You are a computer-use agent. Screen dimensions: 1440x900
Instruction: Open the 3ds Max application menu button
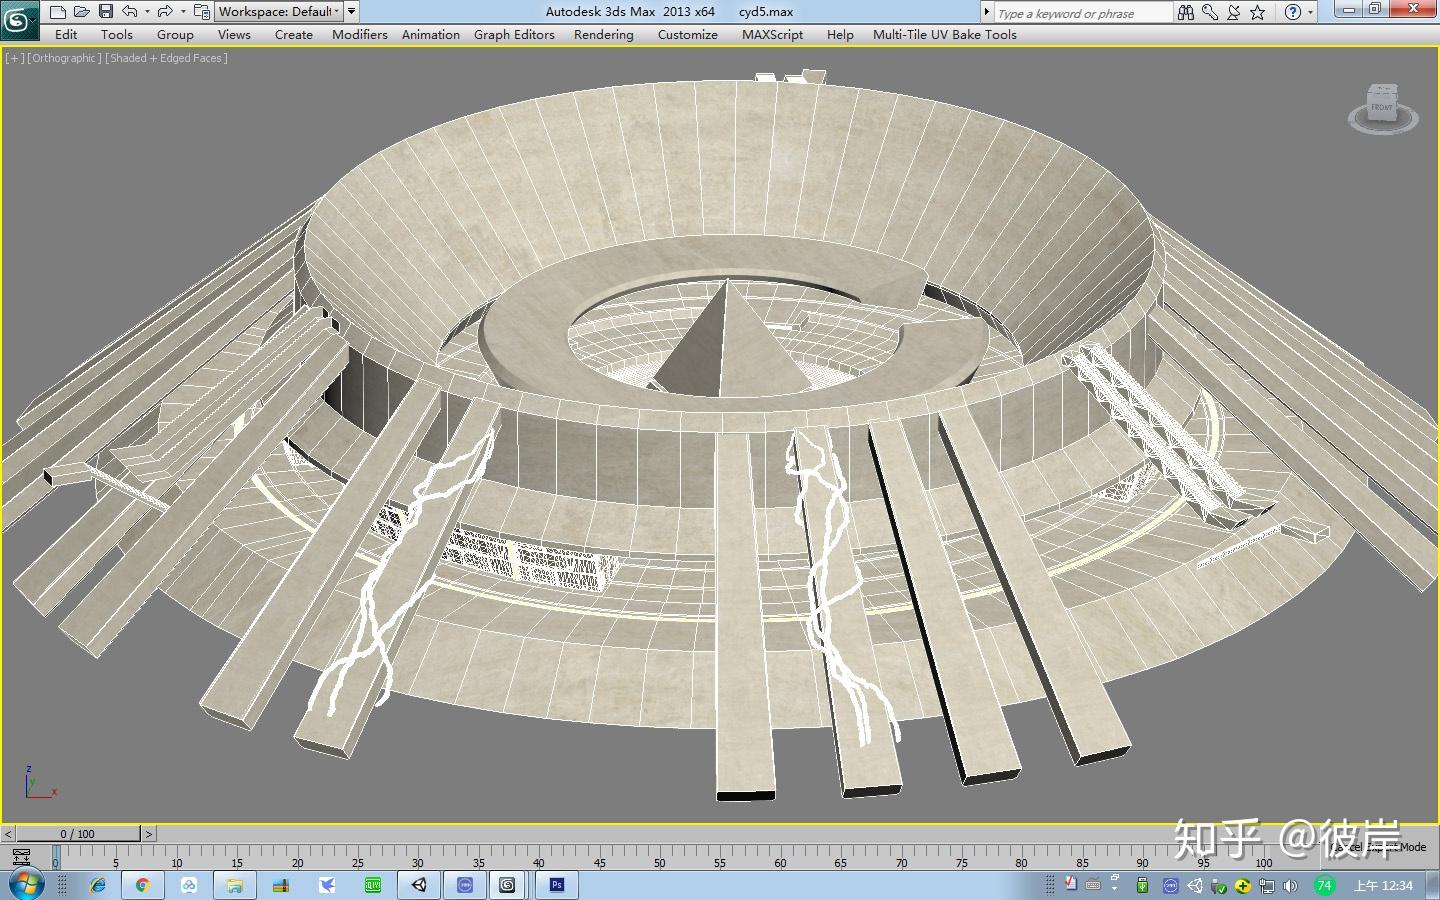(19, 18)
